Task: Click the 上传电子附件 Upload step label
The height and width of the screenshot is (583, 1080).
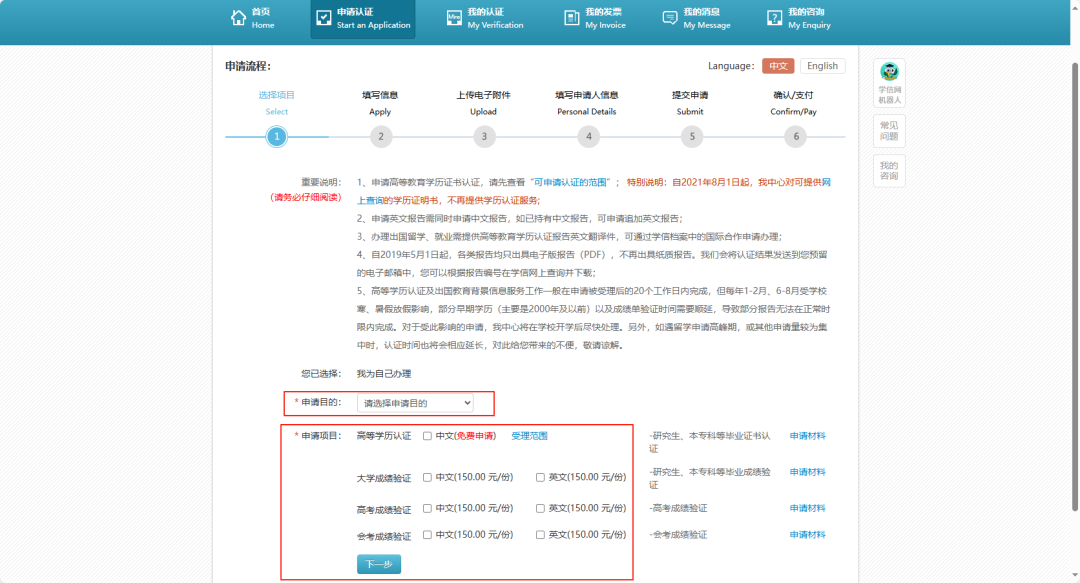Action: (484, 103)
